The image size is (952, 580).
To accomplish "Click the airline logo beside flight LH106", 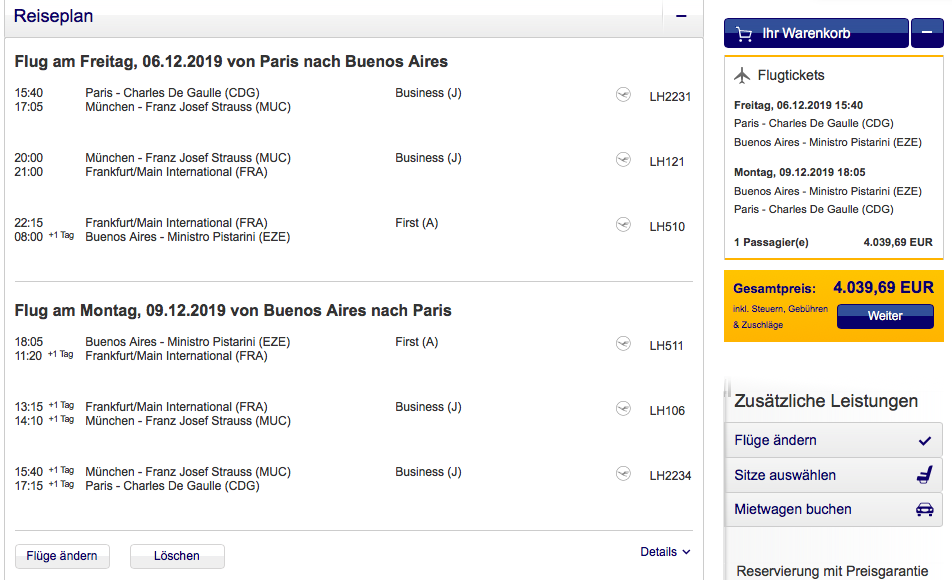I will pyautogui.click(x=624, y=409).
